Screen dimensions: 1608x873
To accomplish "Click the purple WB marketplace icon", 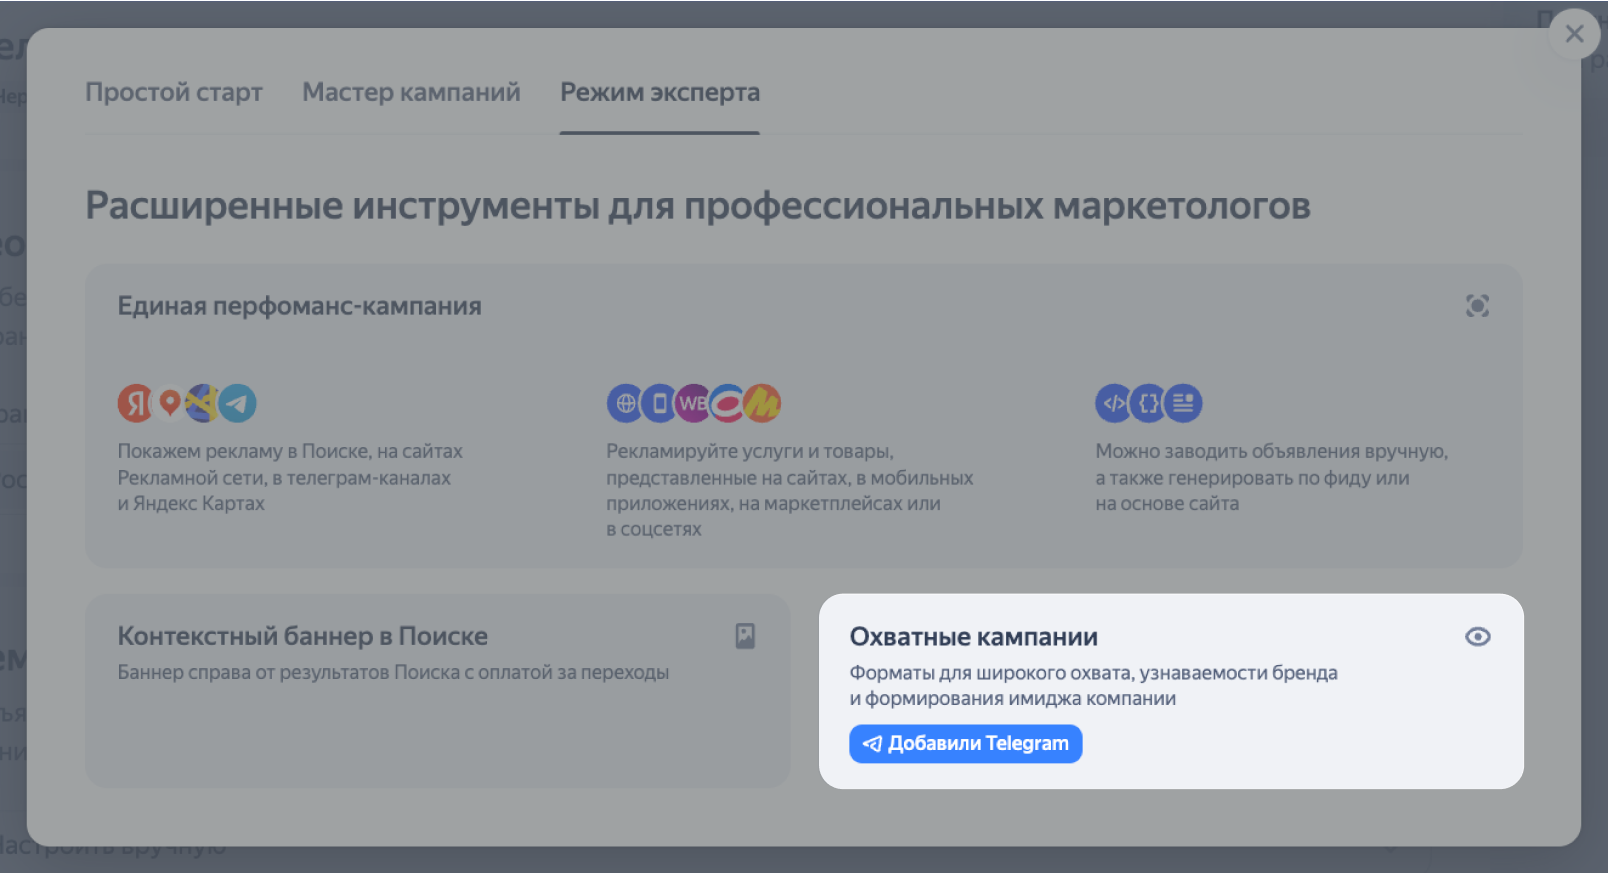I will tap(692, 403).
